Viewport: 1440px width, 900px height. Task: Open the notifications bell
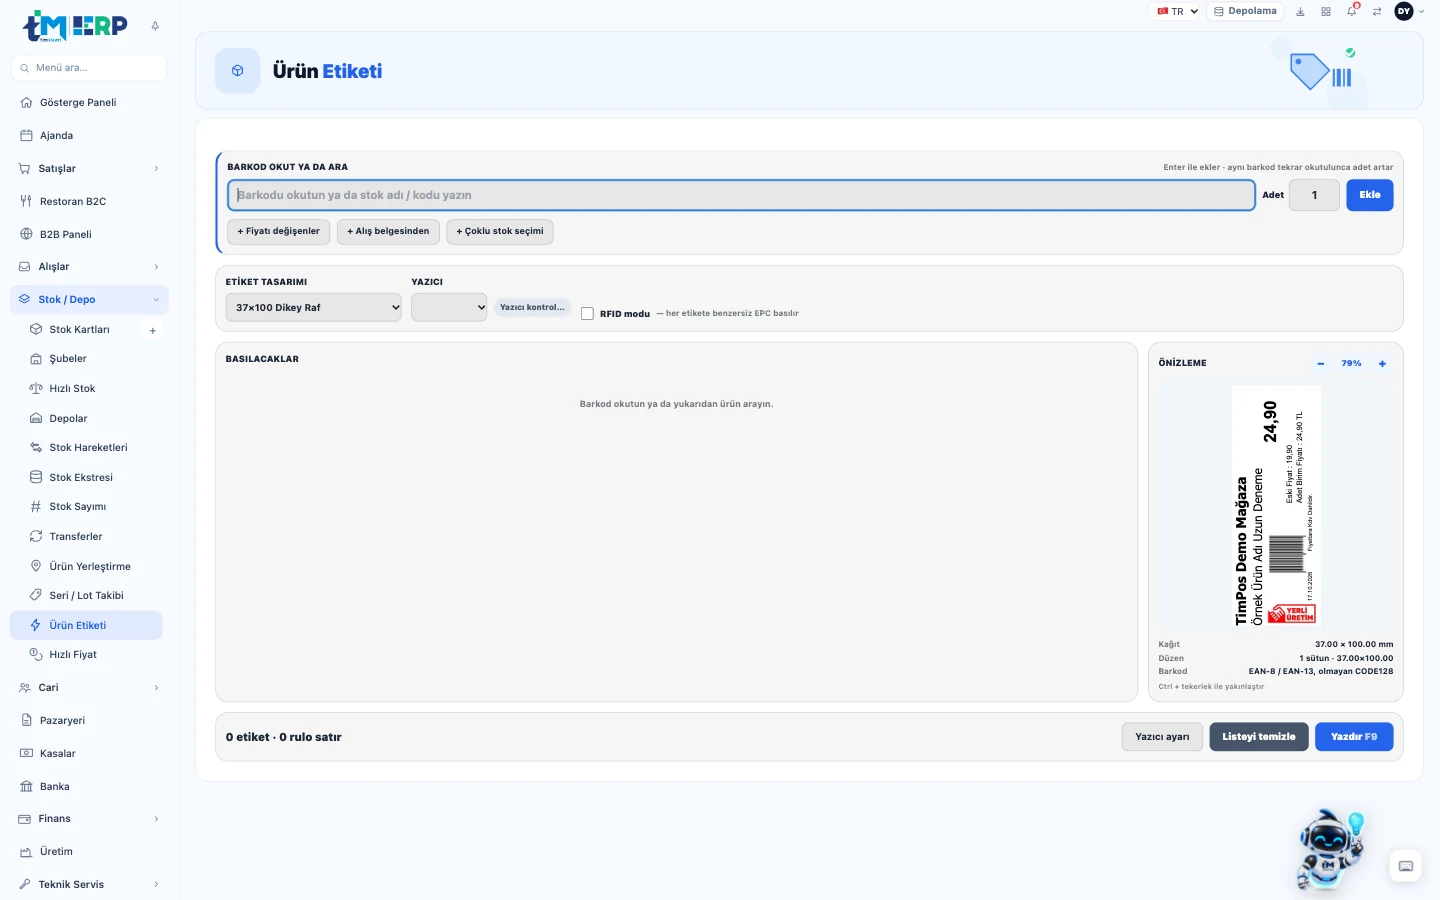(x=1352, y=12)
